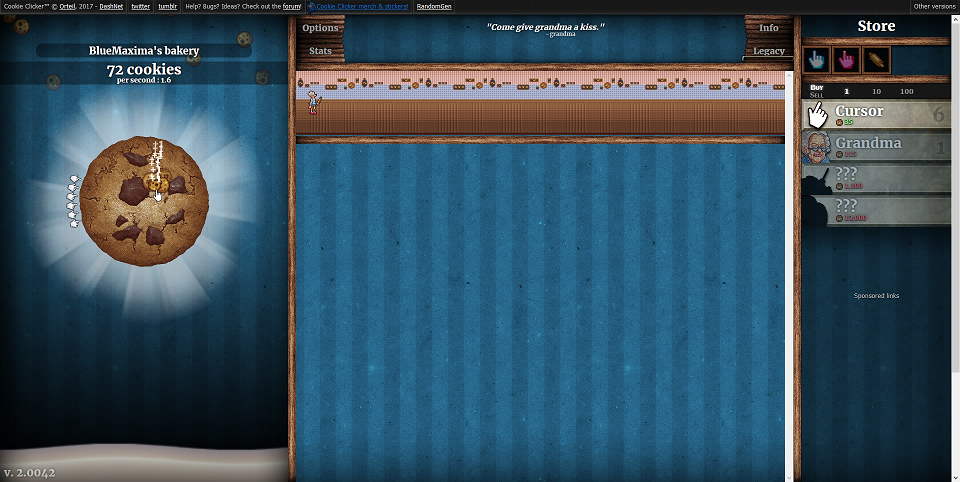Click the white pointing hand Cursor store icon
Viewport: 960px width, 482px height.
(817, 115)
